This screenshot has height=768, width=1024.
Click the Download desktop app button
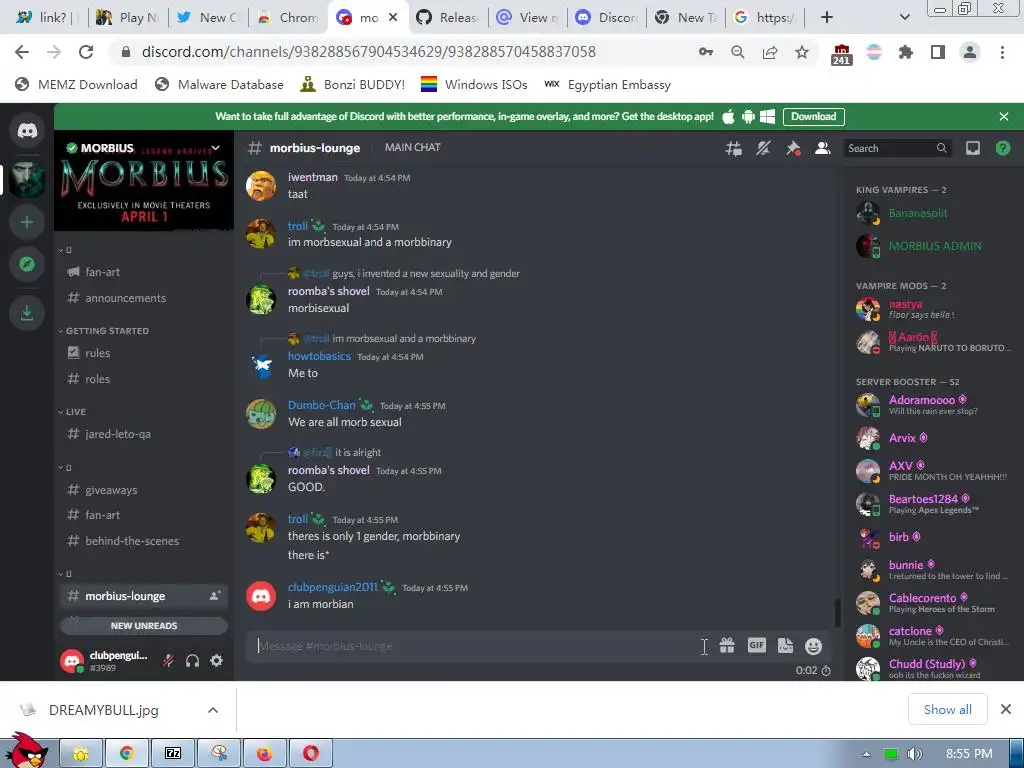pyautogui.click(x=813, y=116)
